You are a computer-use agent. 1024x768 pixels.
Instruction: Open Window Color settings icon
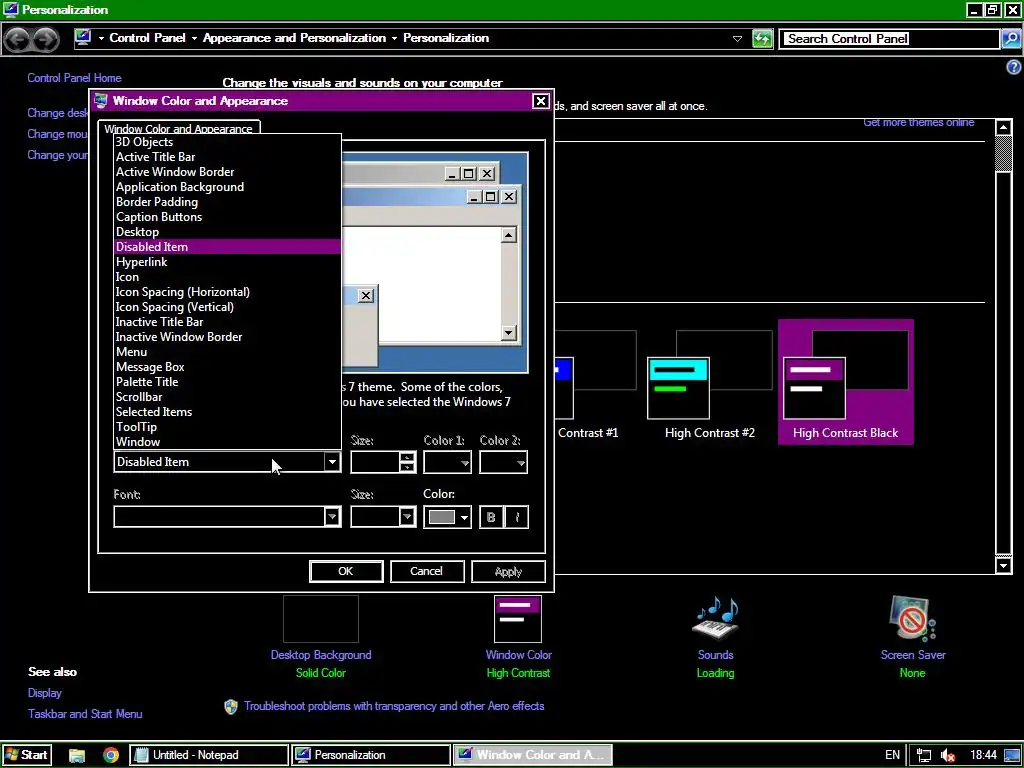pos(518,619)
